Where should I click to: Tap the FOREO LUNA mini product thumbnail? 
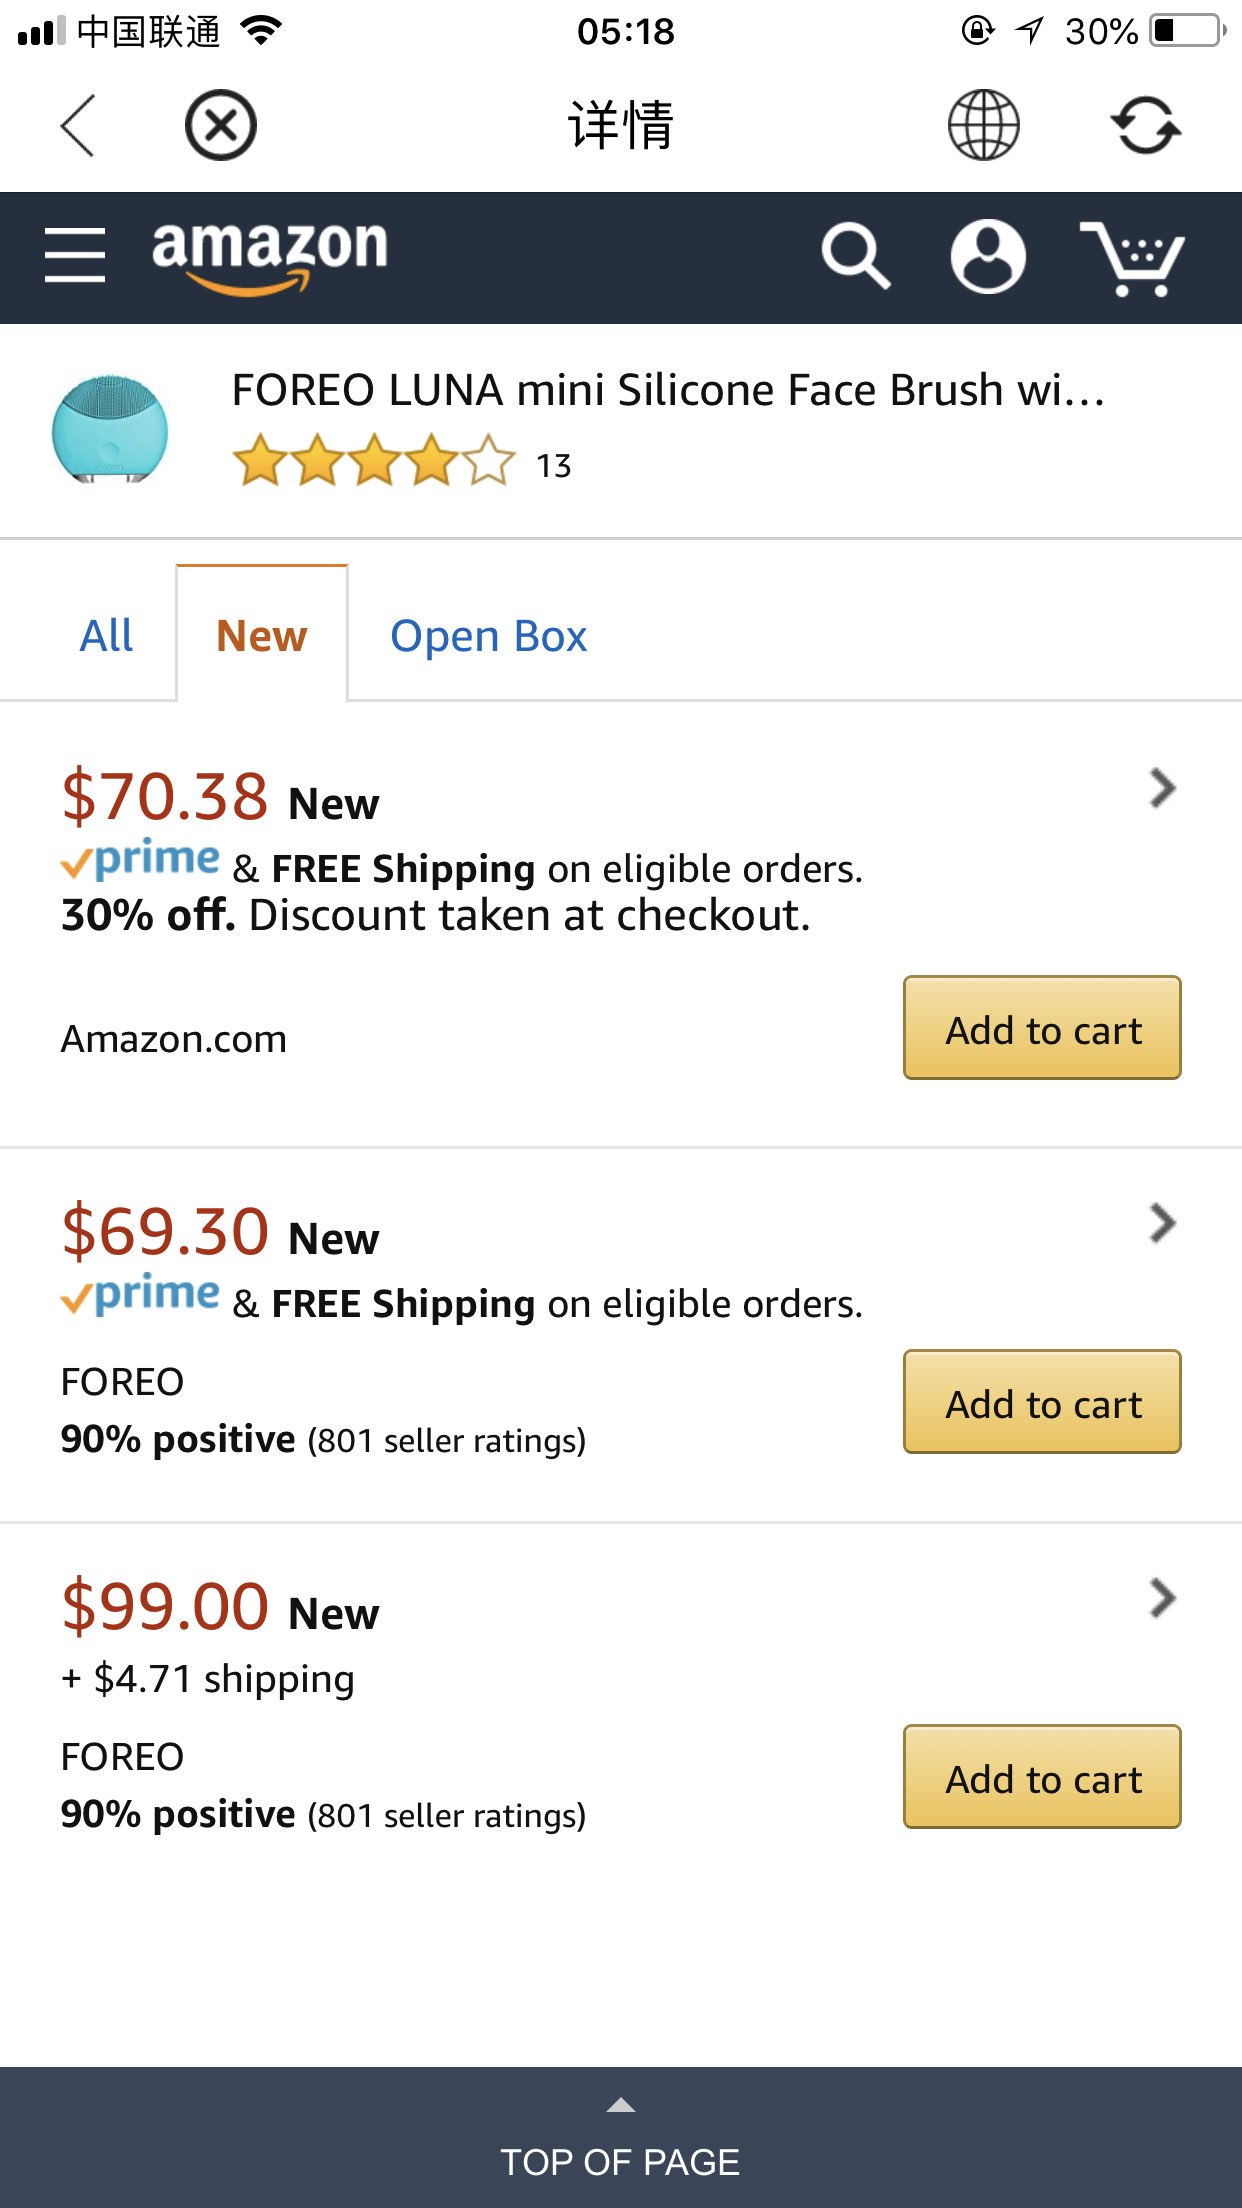110,430
